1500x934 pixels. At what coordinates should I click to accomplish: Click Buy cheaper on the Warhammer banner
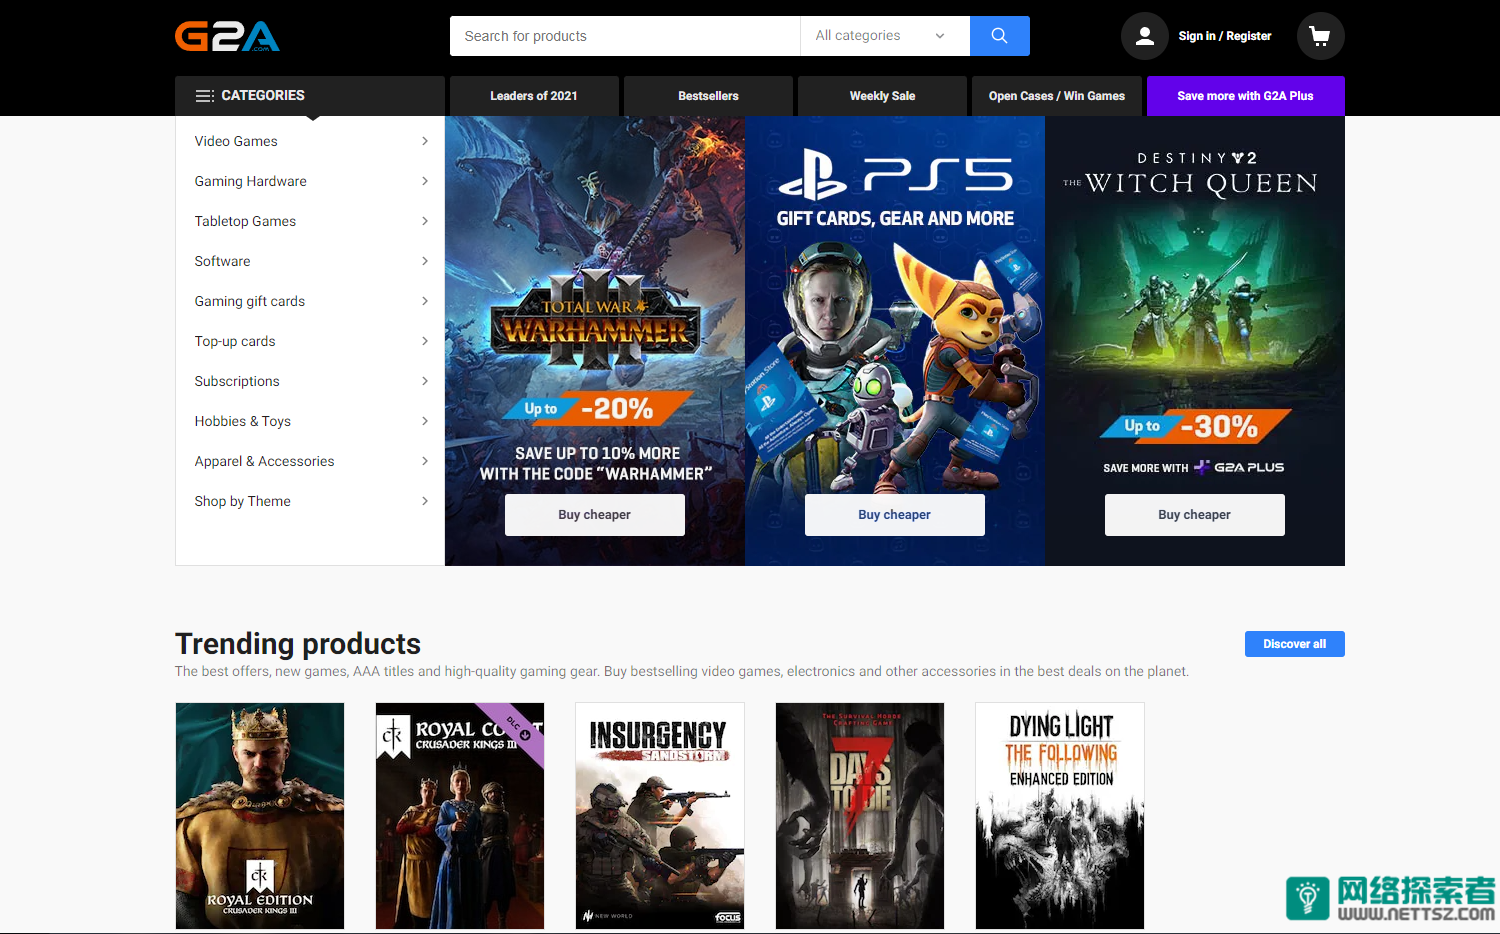(x=594, y=514)
